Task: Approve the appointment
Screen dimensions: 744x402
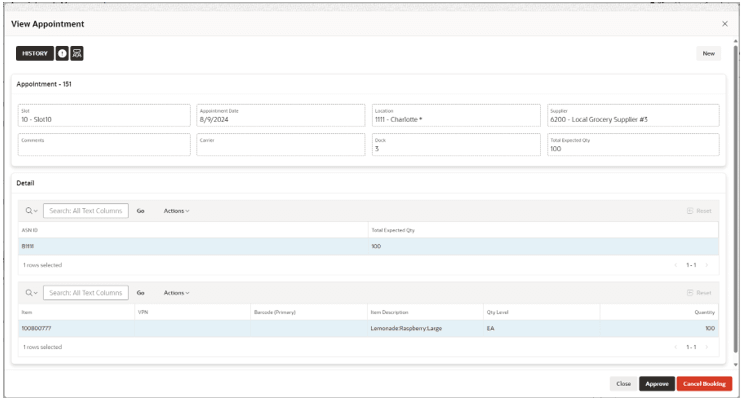Action: pos(657,383)
